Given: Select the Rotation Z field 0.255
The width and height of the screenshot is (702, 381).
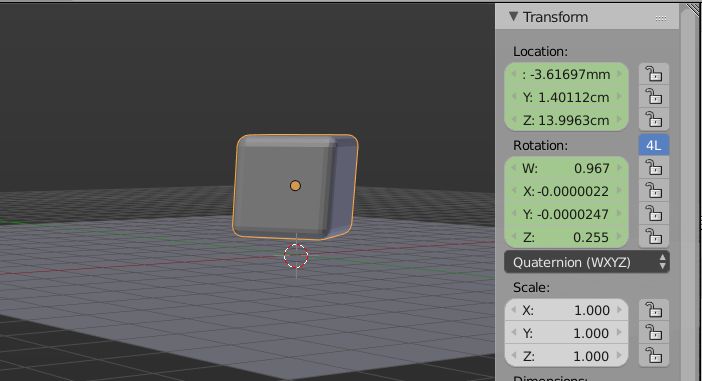Looking at the screenshot, I should click(x=566, y=237).
